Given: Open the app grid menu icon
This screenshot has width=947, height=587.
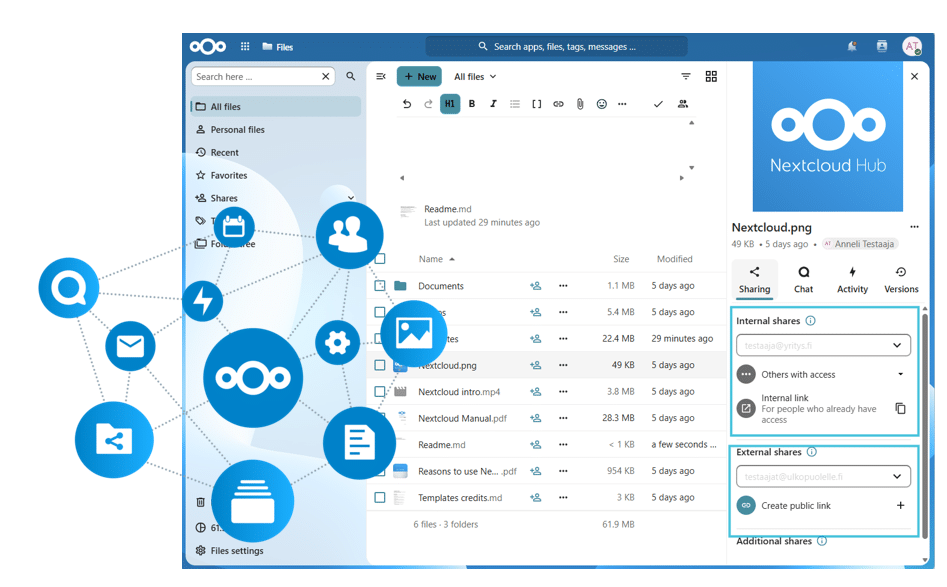Looking at the screenshot, I should click(x=245, y=47).
